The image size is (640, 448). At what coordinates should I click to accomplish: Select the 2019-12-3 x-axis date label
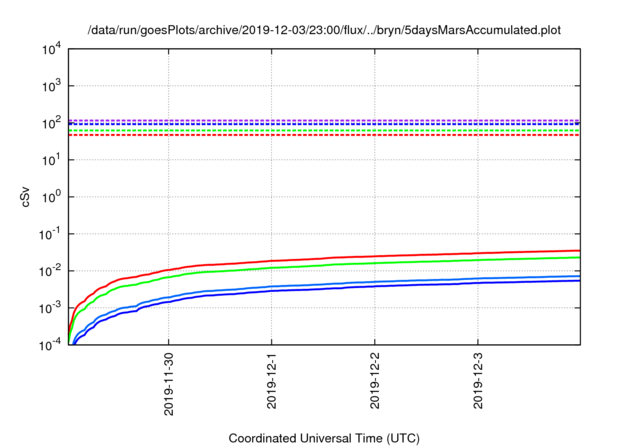point(478,381)
